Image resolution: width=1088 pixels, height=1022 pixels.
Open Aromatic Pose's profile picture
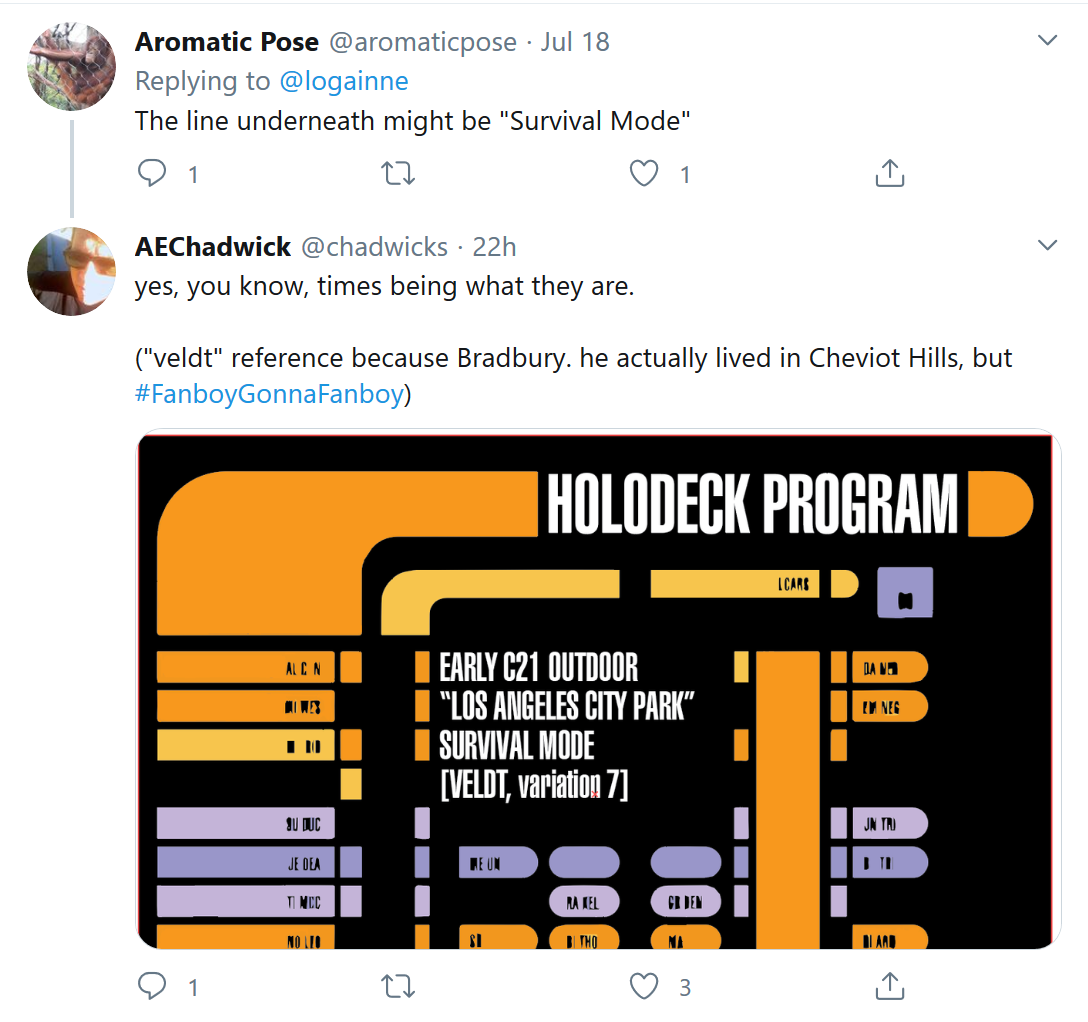coord(71,66)
